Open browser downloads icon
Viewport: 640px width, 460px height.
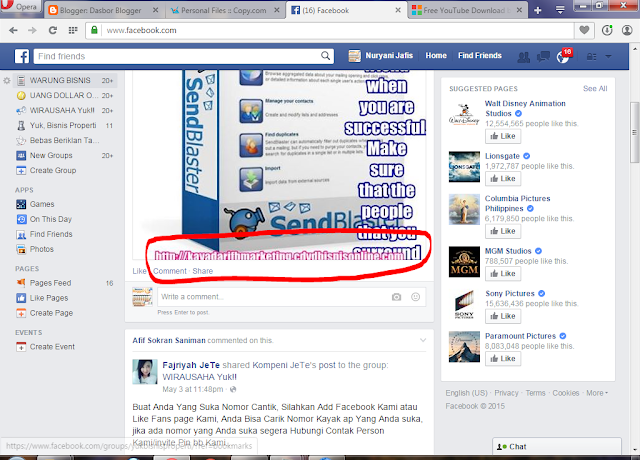[607, 30]
